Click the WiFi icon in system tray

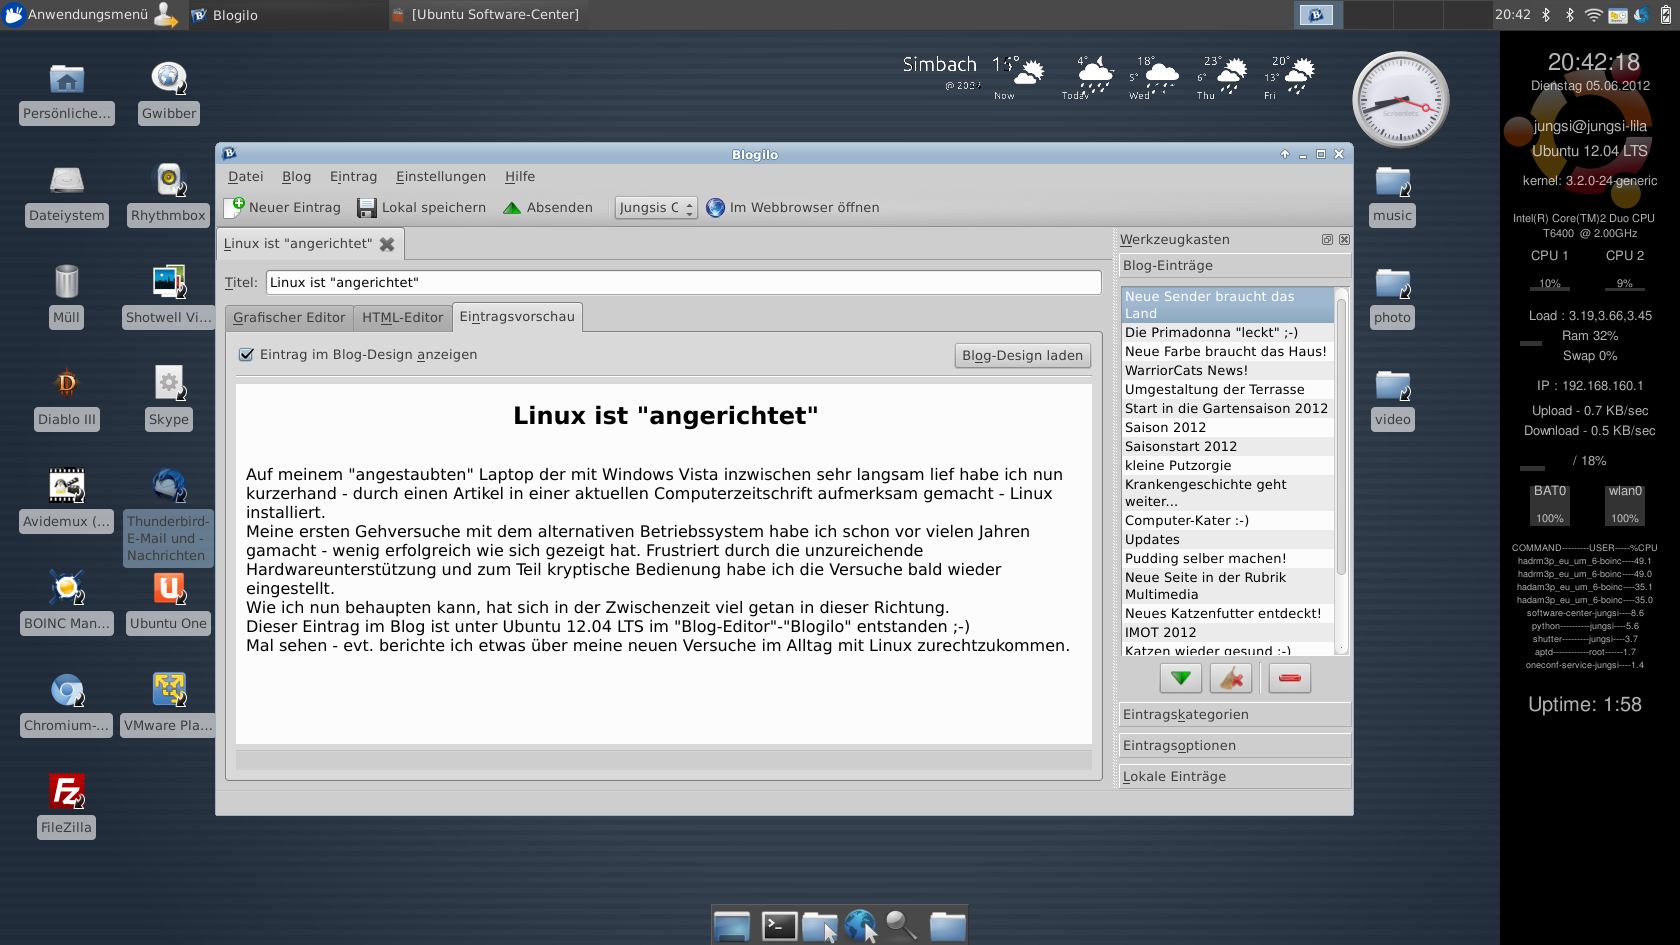point(1594,15)
